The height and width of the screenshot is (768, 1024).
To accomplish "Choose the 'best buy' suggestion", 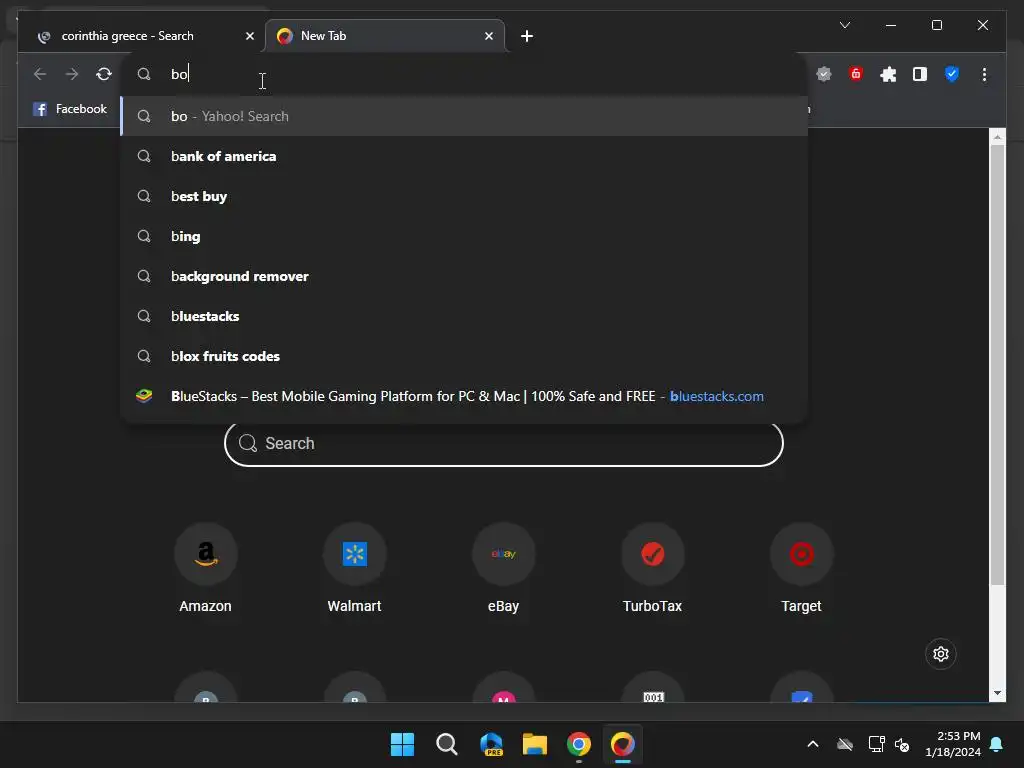I will pyautogui.click(x=464, y=196).
